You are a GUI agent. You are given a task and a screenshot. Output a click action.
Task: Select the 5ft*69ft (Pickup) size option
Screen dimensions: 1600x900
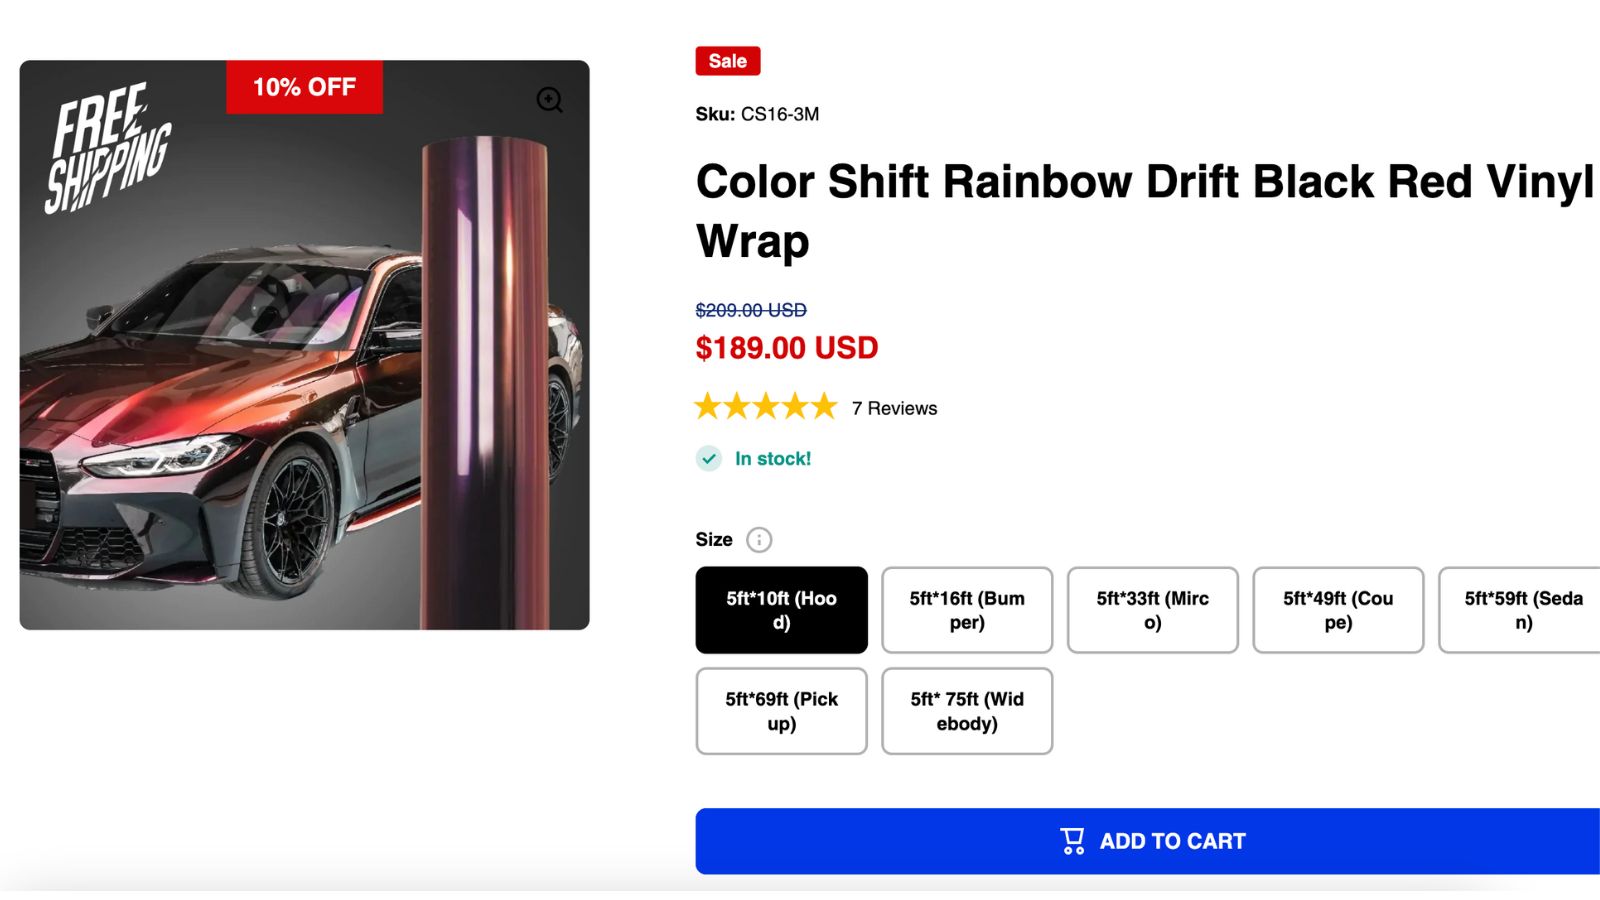781,711
